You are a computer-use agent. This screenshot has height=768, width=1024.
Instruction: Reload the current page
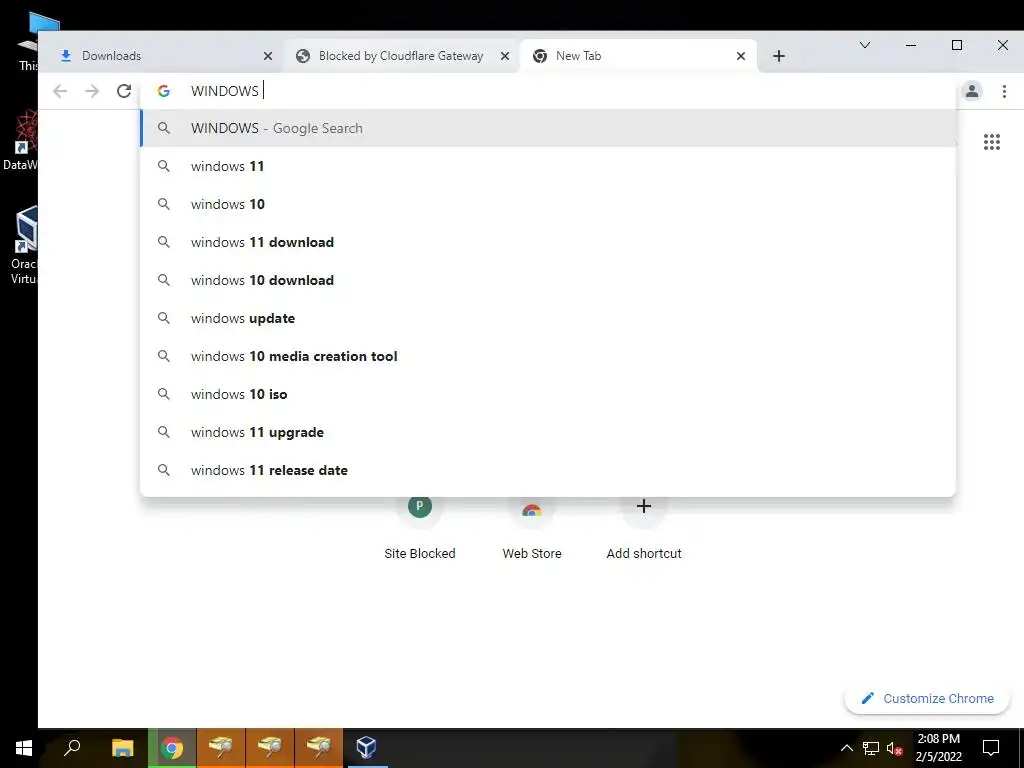124,91
